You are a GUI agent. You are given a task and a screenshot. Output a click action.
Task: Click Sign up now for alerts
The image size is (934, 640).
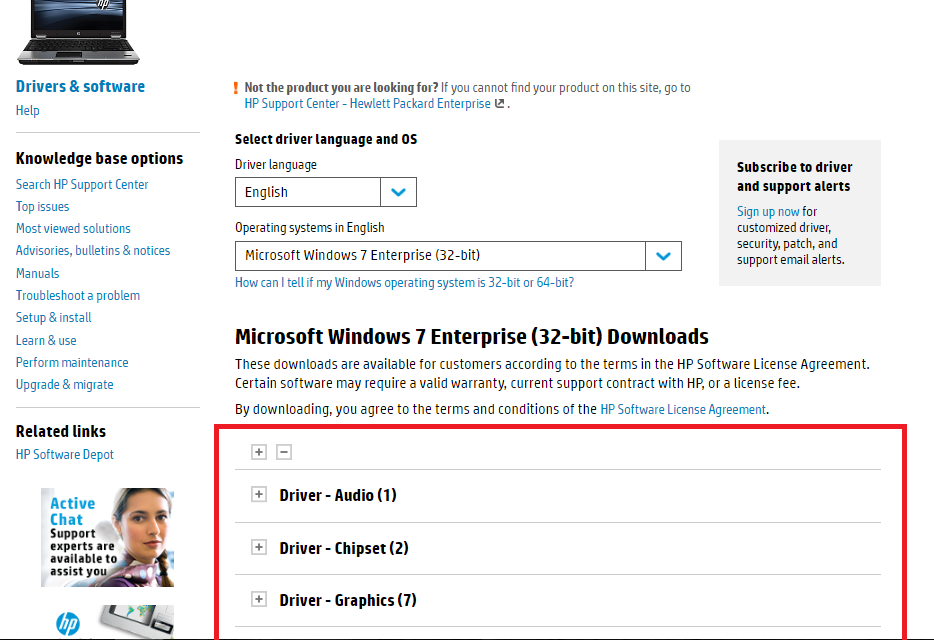coord(768,212)
